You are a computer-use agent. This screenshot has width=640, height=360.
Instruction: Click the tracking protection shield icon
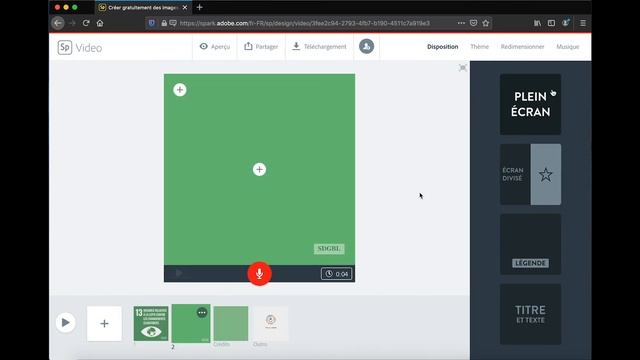152,23
